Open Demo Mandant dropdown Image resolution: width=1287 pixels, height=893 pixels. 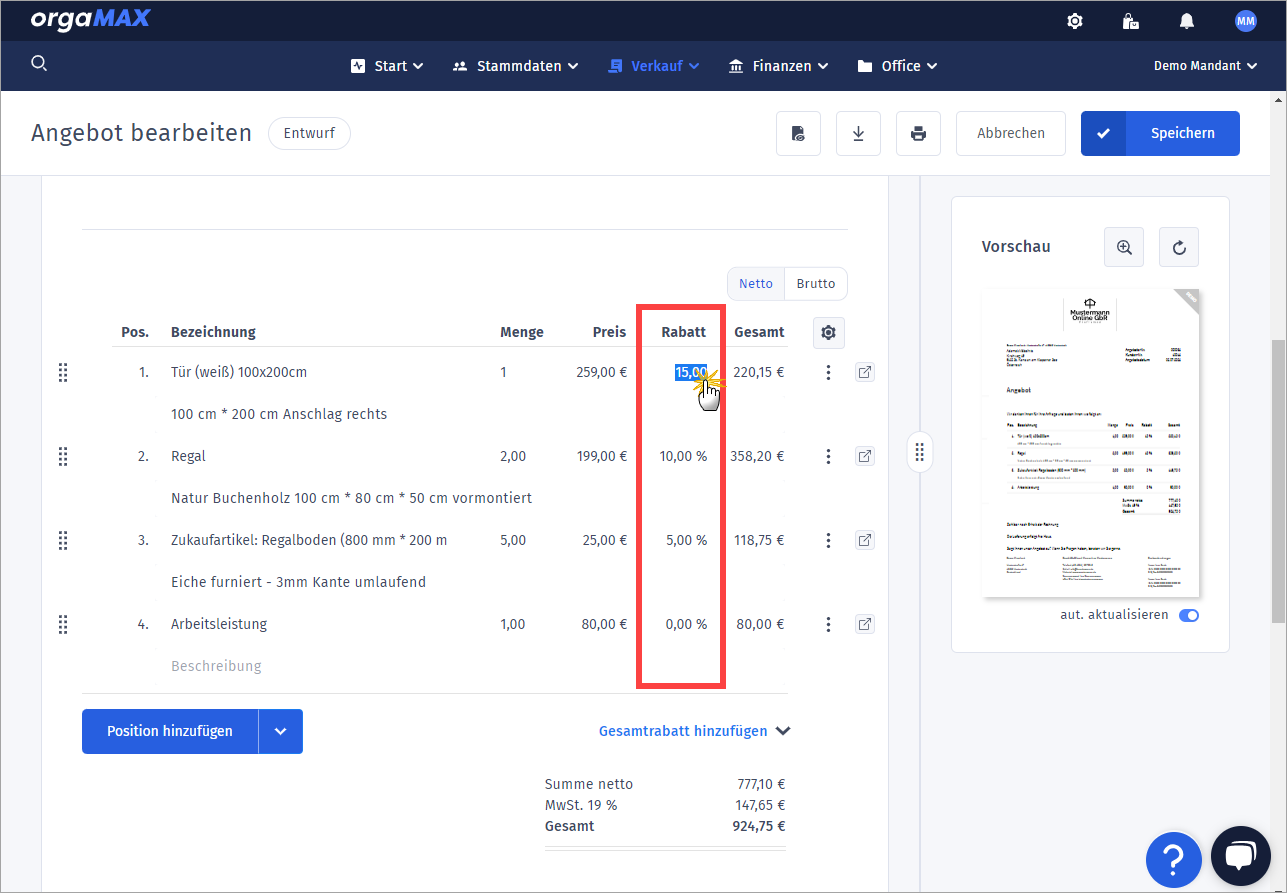pos(1205,66)
